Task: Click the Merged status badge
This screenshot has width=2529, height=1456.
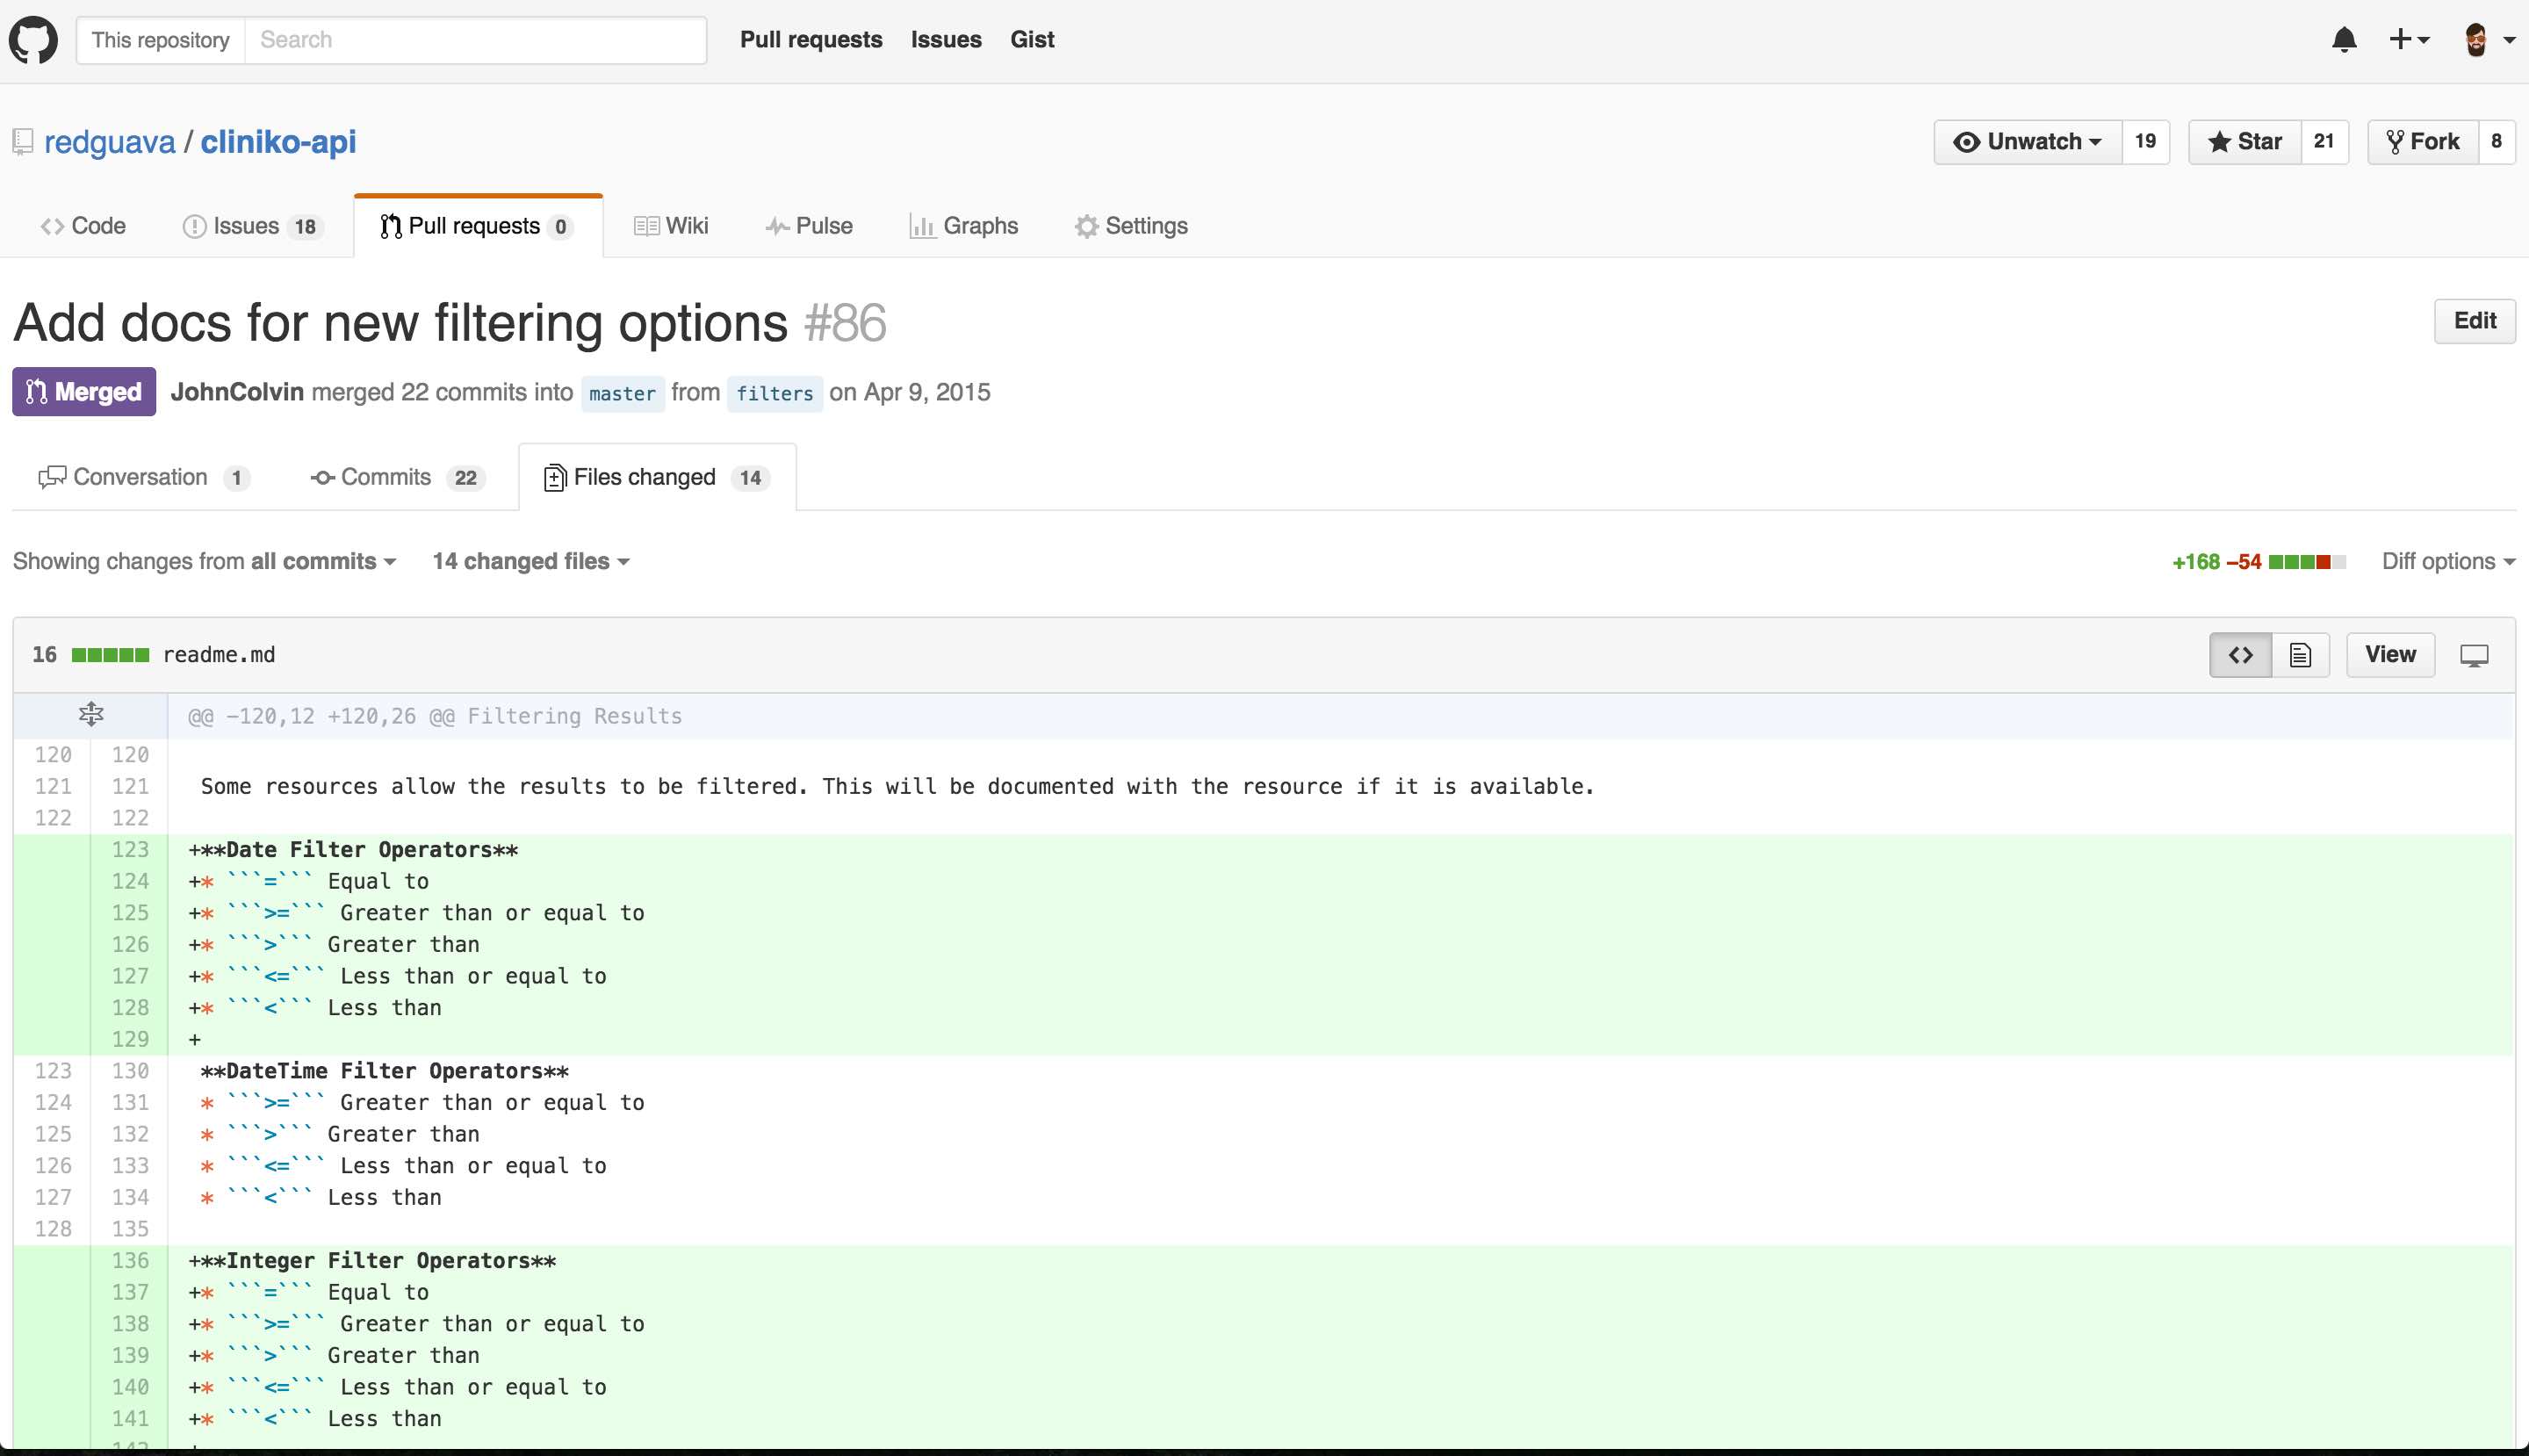Action: click(84, 392)
